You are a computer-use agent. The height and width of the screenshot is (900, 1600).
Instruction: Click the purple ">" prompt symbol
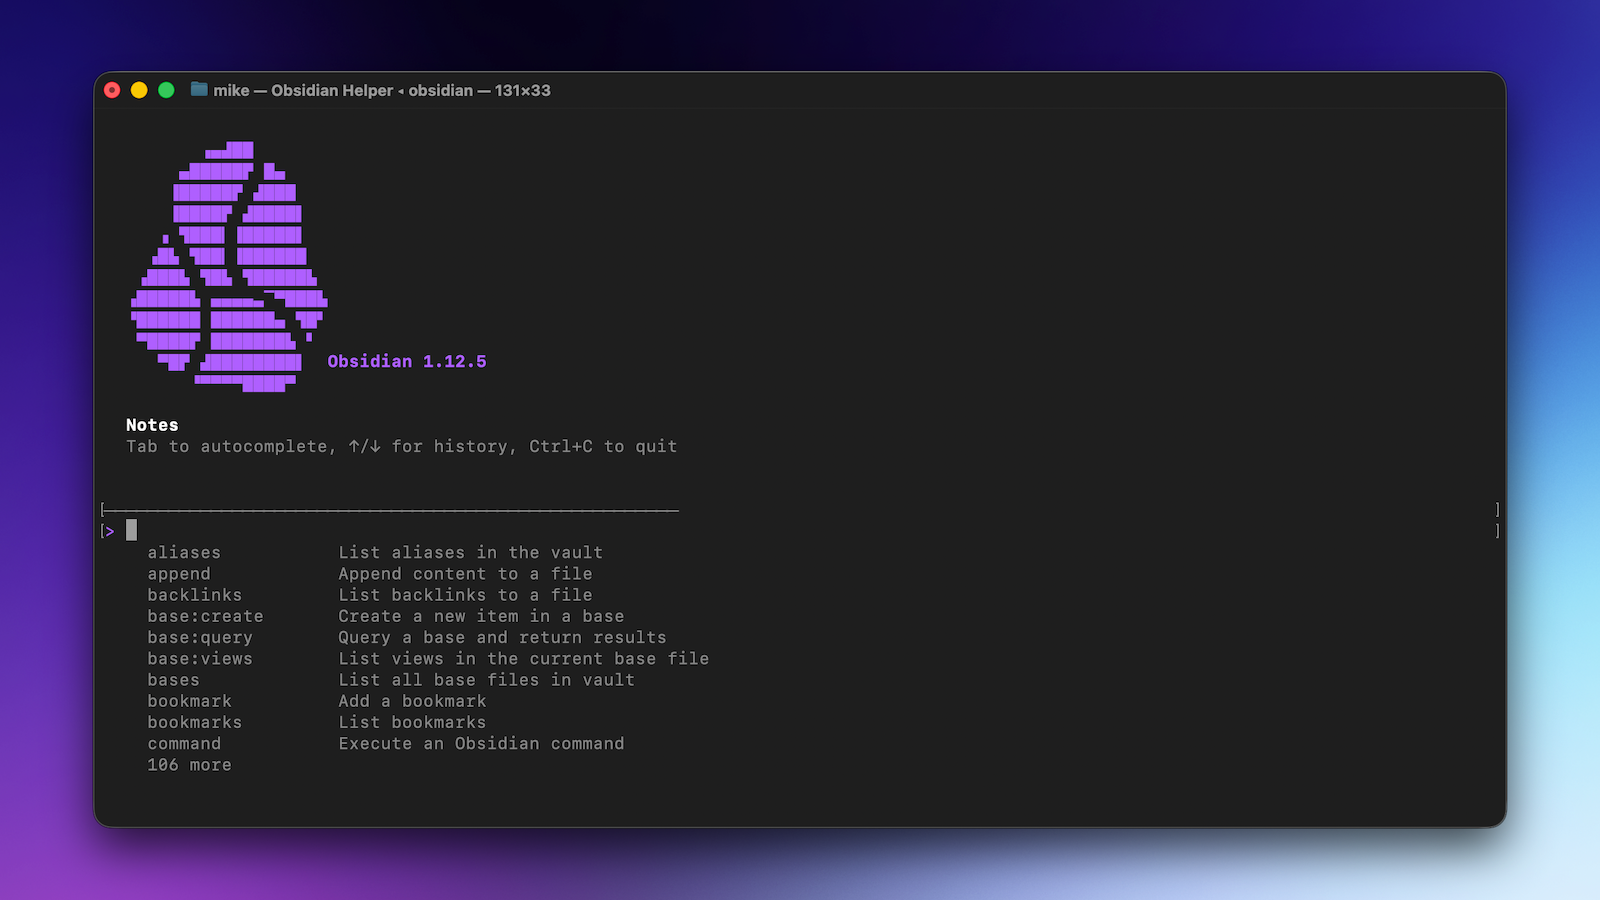pos(109,532)
